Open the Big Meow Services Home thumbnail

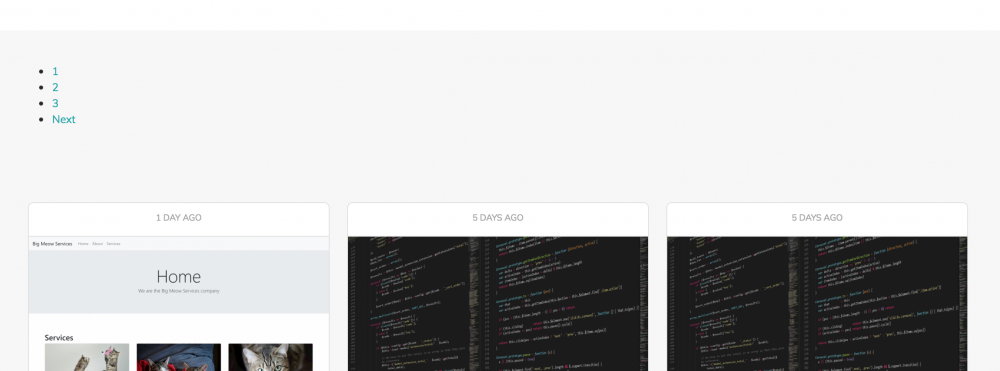[179, 304]
